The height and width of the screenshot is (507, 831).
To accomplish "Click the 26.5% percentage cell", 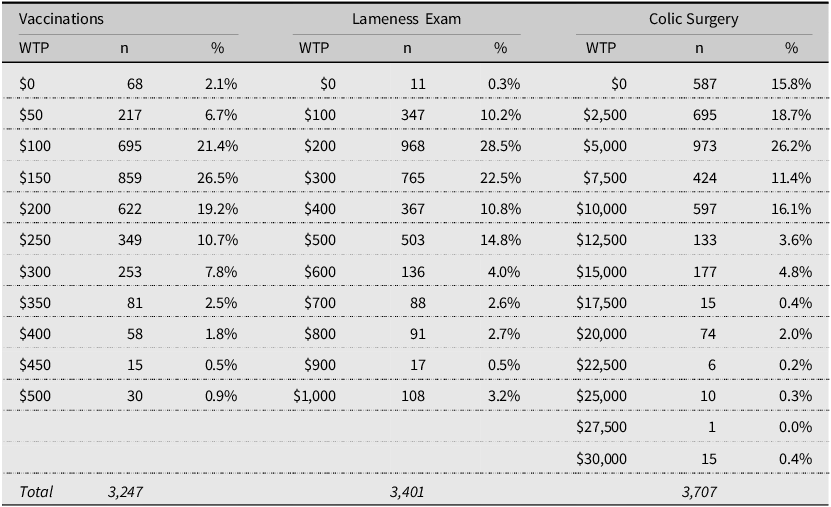I will pos(219,178).
